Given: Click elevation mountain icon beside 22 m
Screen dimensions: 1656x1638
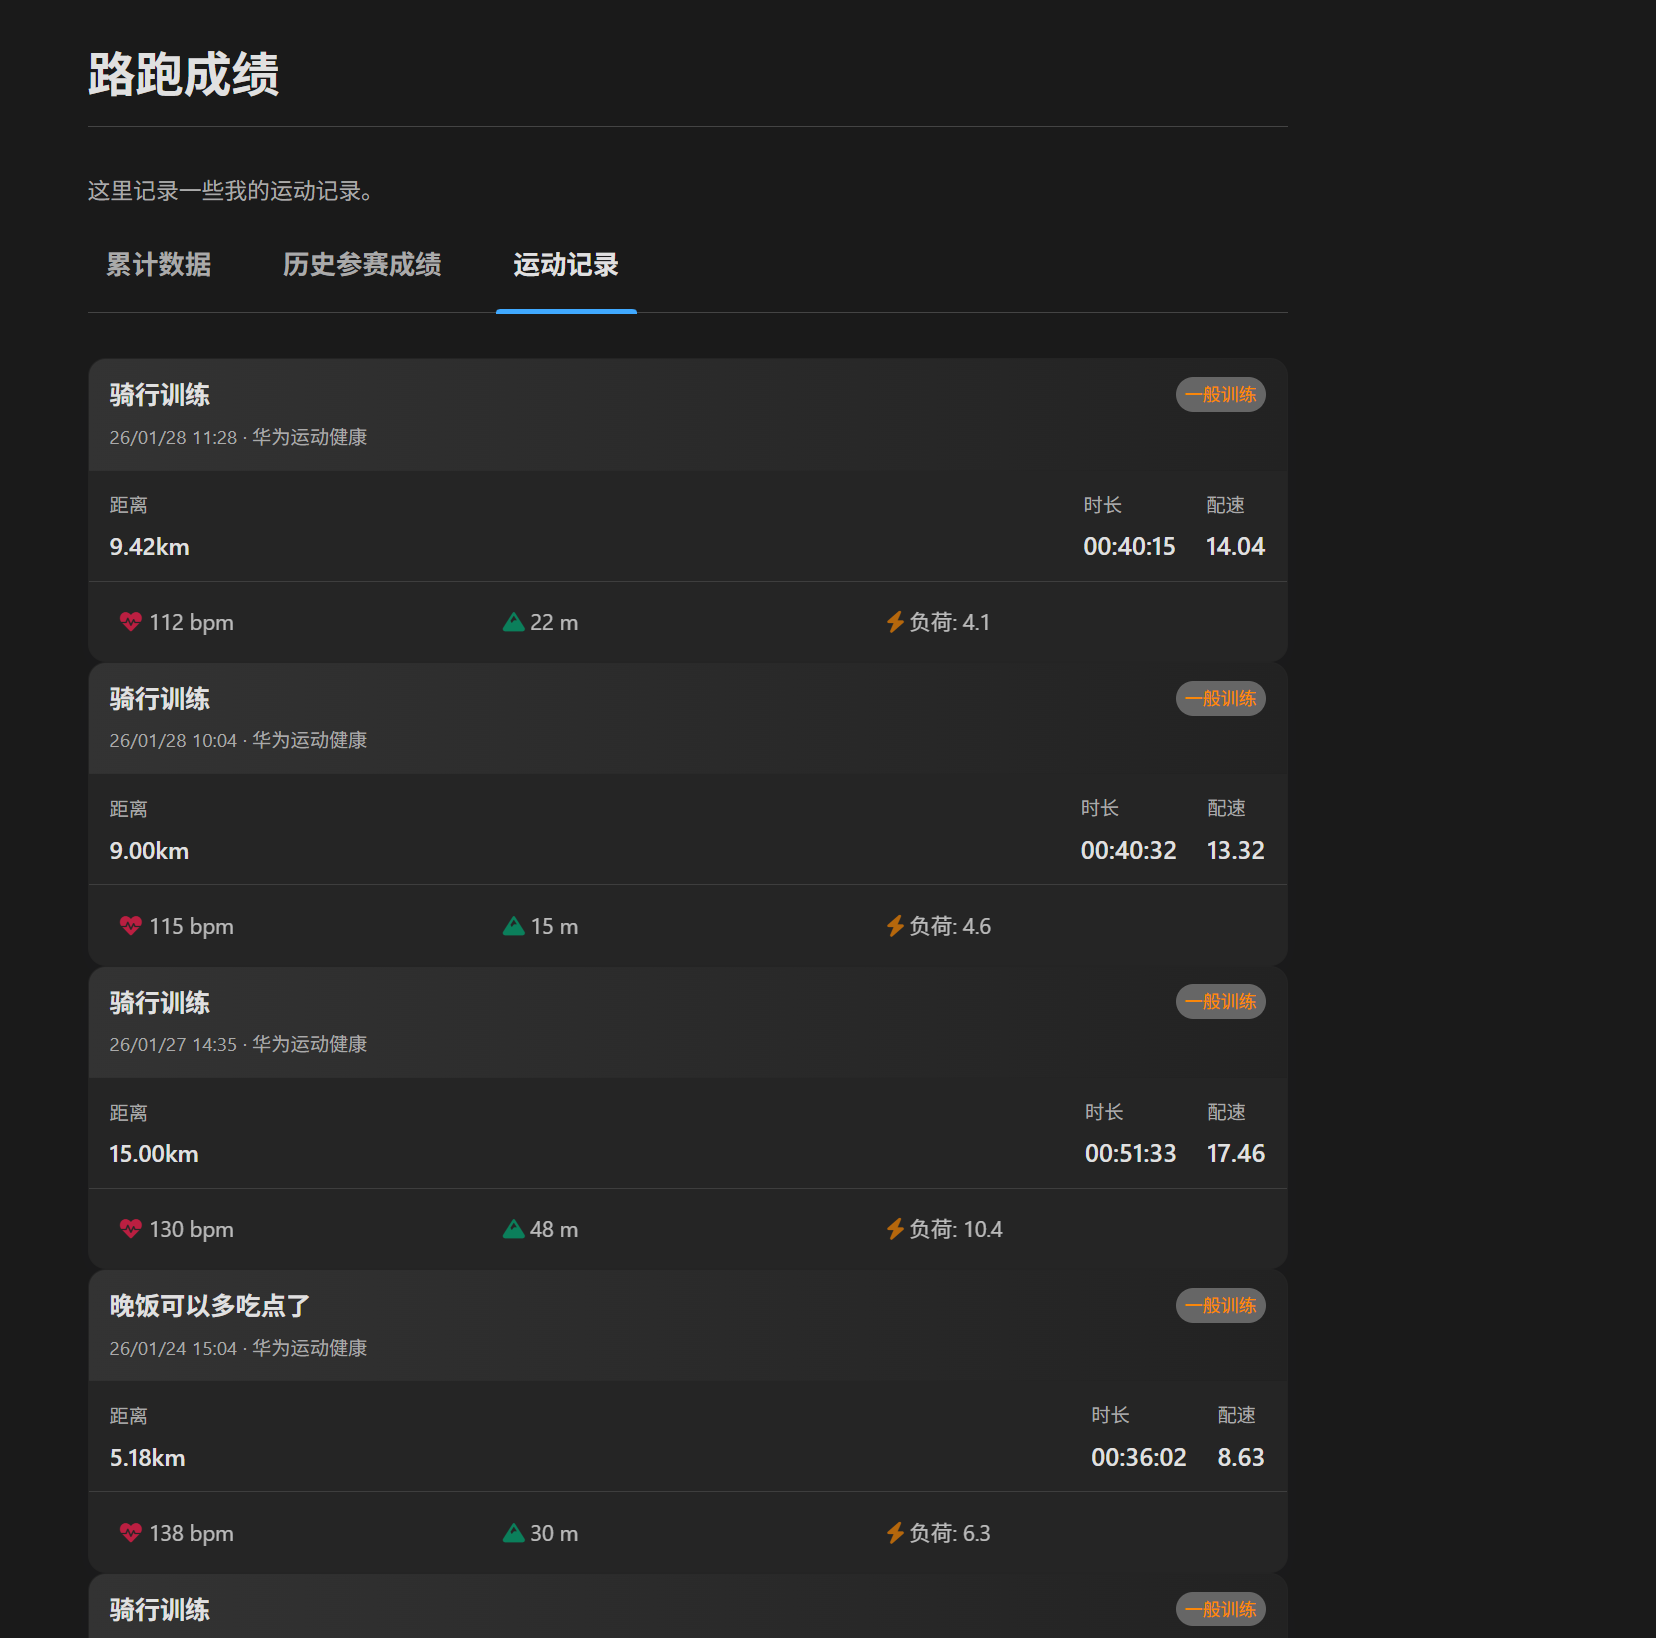Looking at the screenshot, I should [514, 622].
